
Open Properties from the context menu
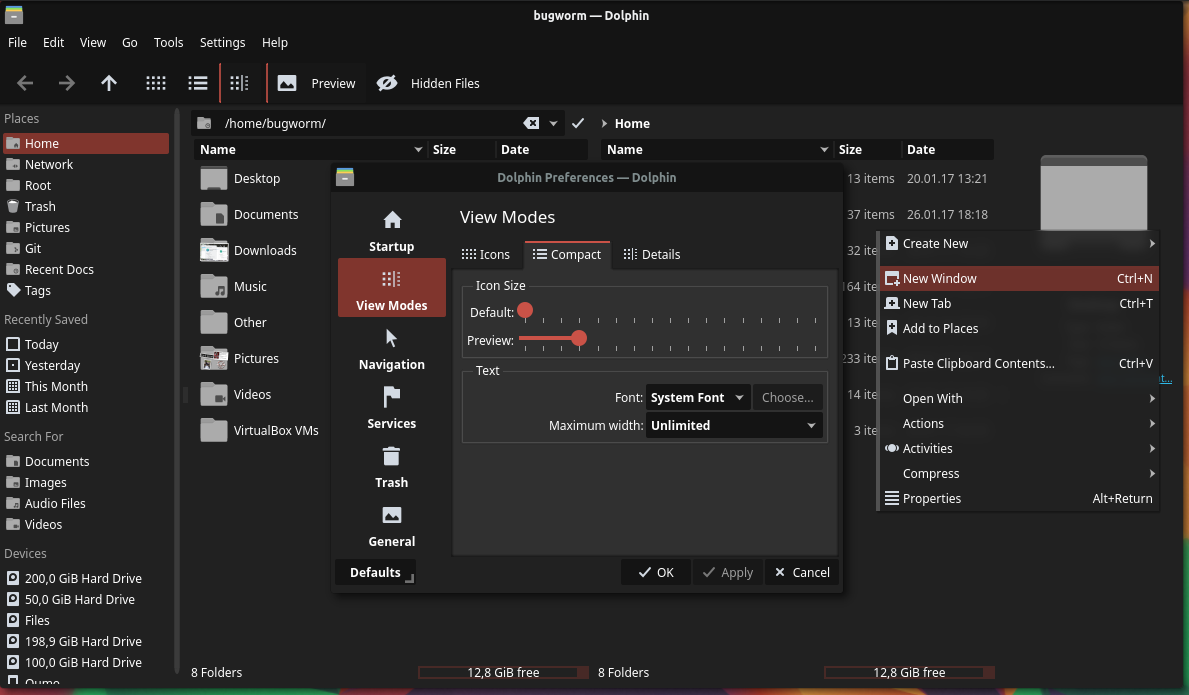coord(1019,499)
